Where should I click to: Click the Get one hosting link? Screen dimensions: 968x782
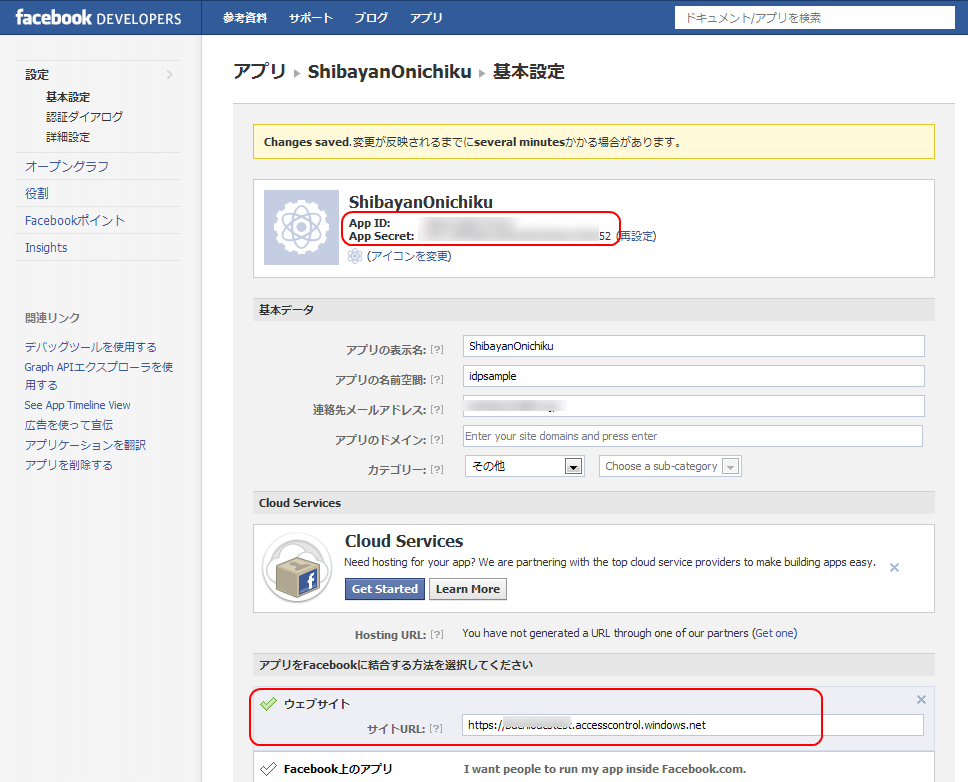point(775,633)
